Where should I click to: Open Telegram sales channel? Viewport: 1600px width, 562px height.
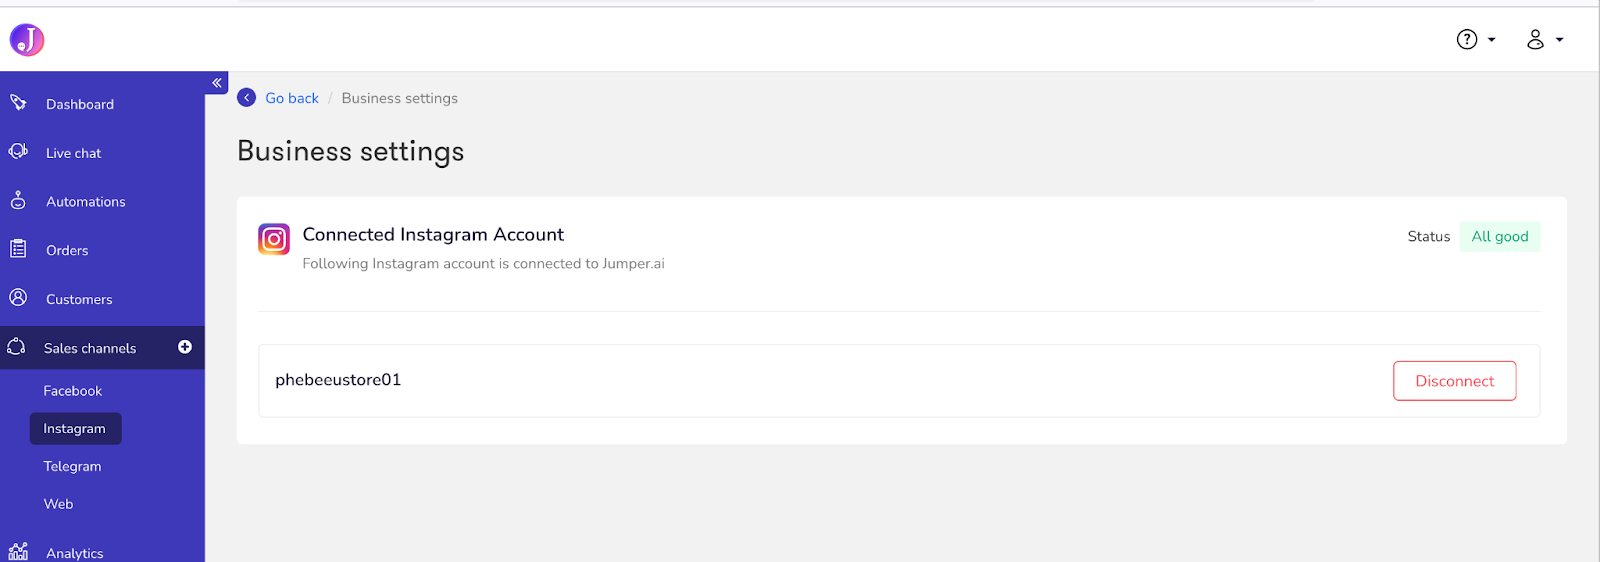(x=72, y=467)
